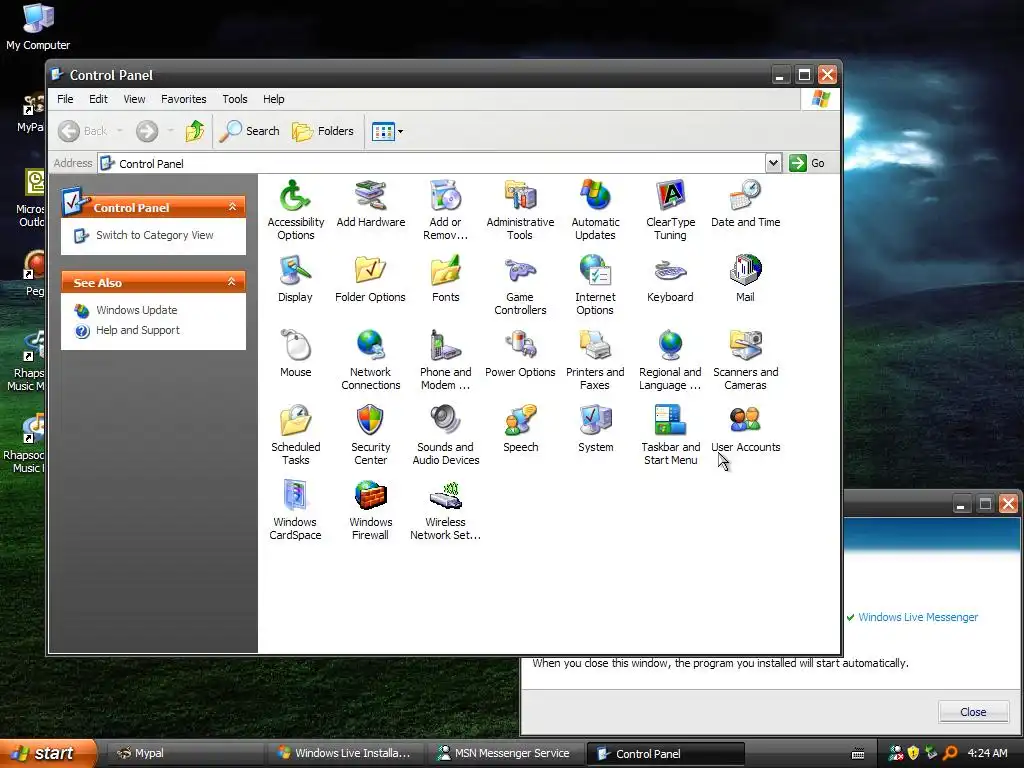Open the File menu
The image size is (1024, 768).
[x=65, y=99]
